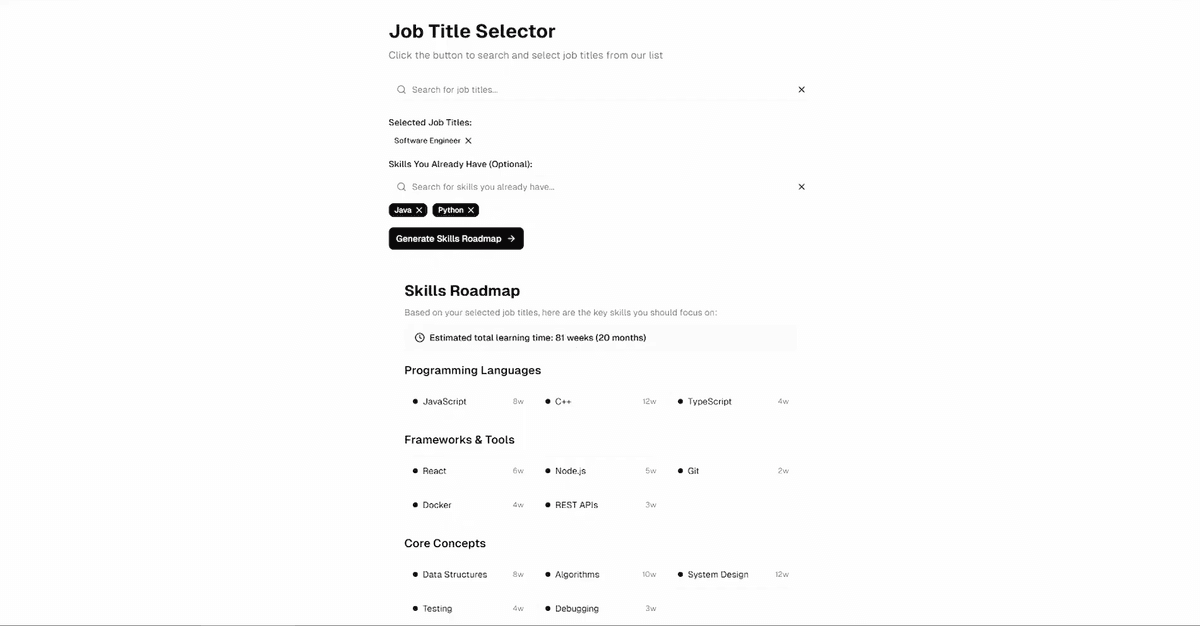The height and width of the screenshot is (626, 1200).
Task: Click the clock icon beside learning time estimate
Action: [x=419, y=337]
